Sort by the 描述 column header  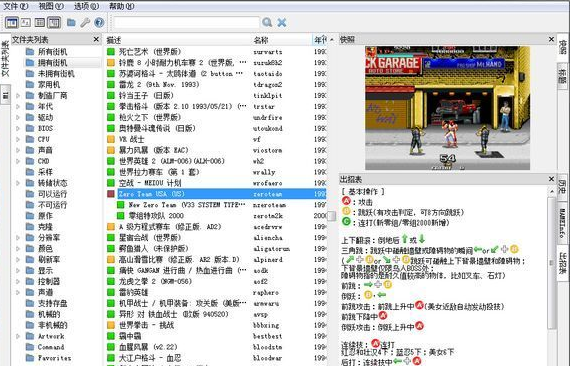pyautogui.click(x=177, y=40)
